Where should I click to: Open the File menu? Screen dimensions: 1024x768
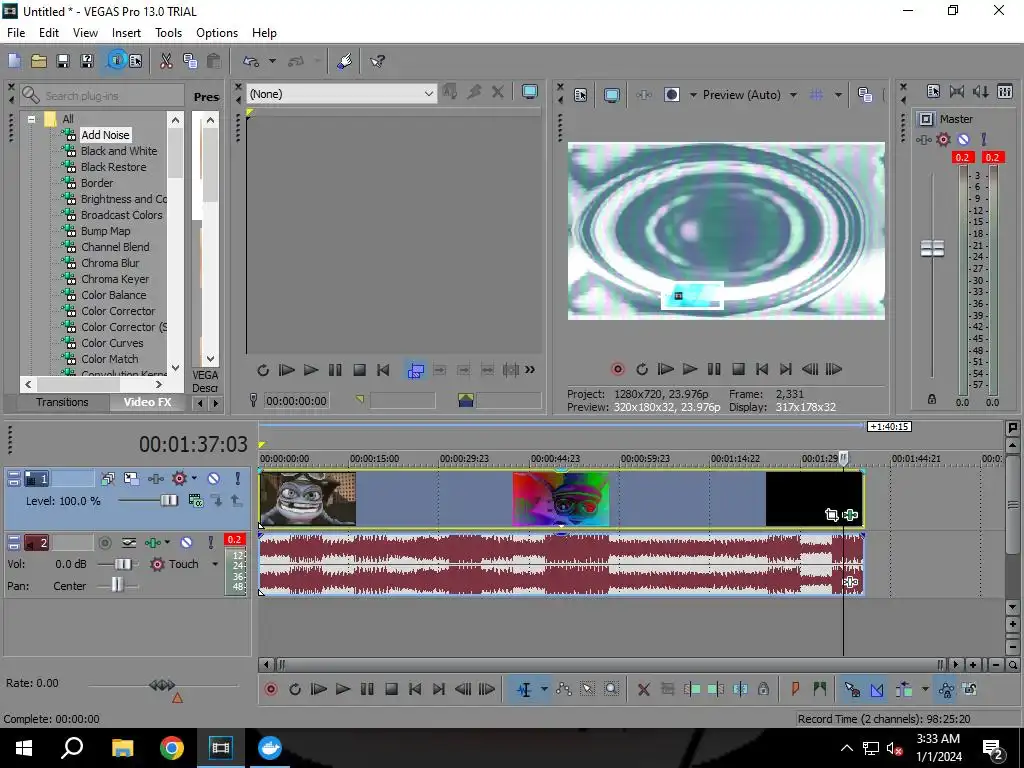pyautogui.click(x=16, y=33)
